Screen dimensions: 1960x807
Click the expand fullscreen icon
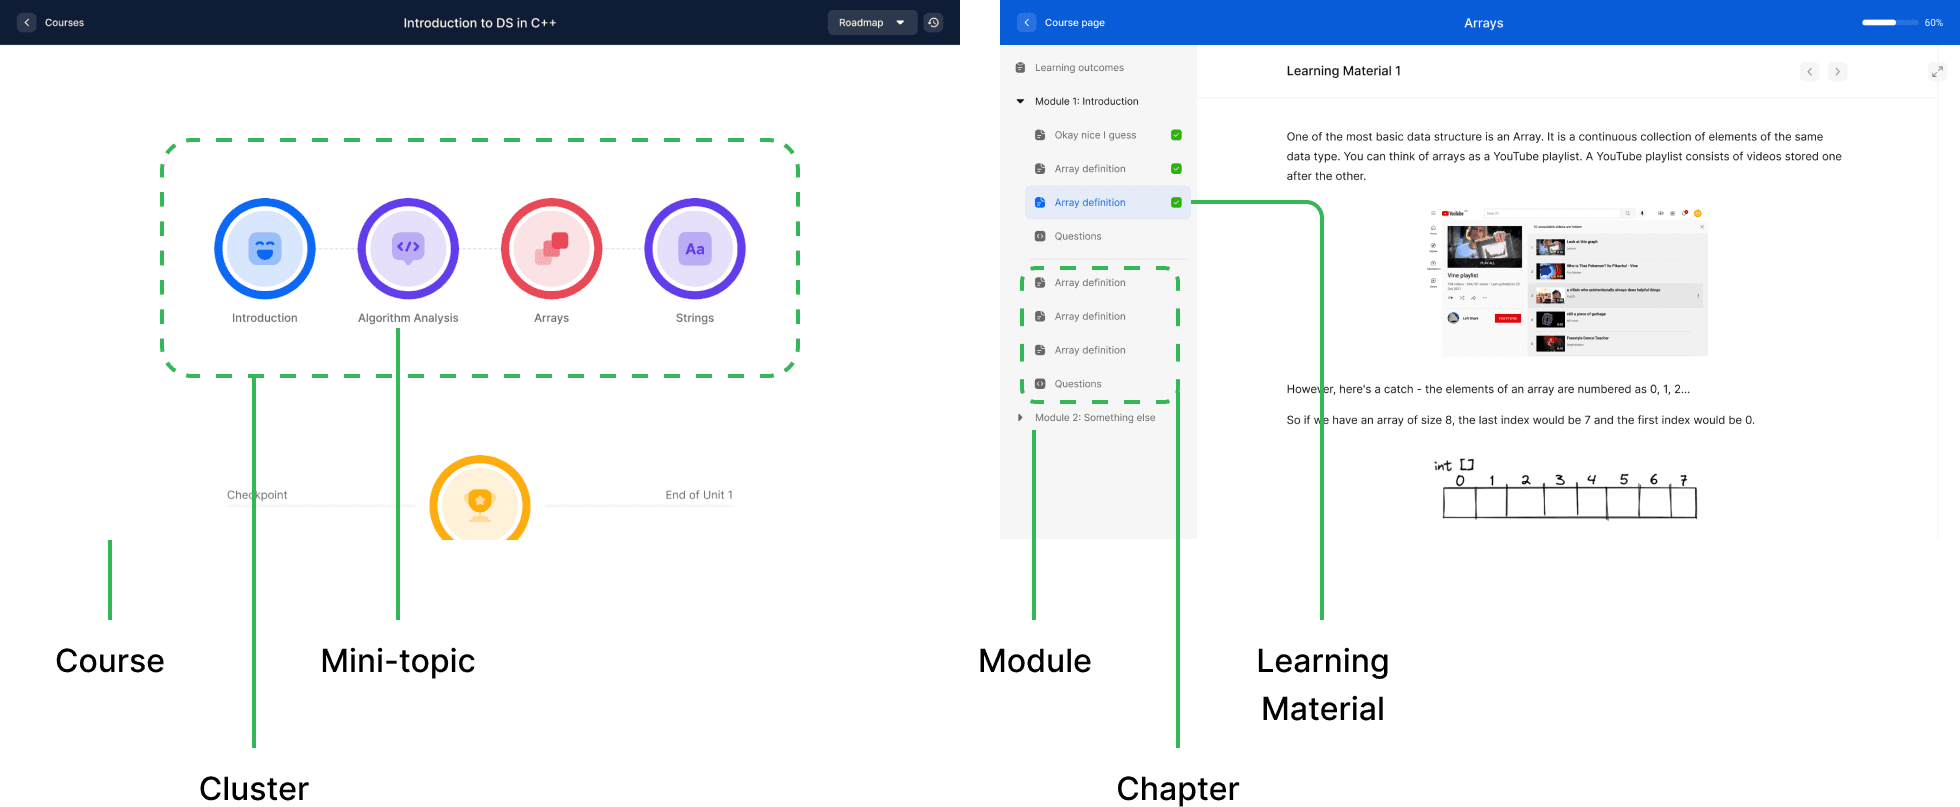pos(1937,72)
